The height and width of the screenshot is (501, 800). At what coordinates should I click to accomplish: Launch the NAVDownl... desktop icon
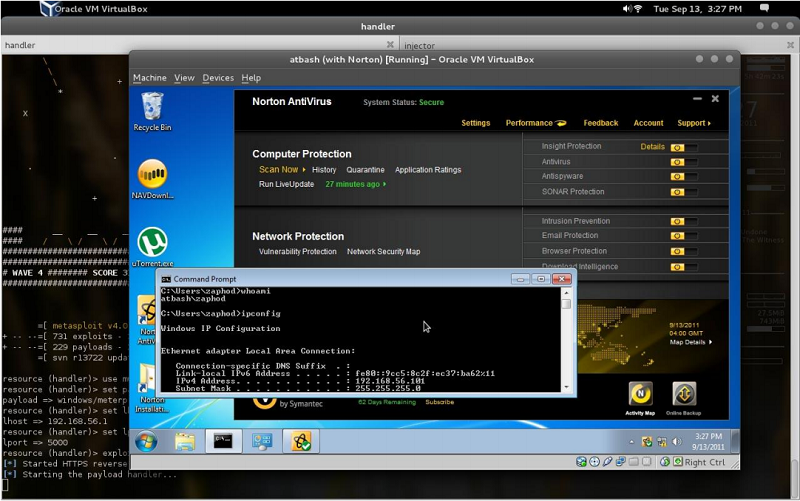click(152, 179)
